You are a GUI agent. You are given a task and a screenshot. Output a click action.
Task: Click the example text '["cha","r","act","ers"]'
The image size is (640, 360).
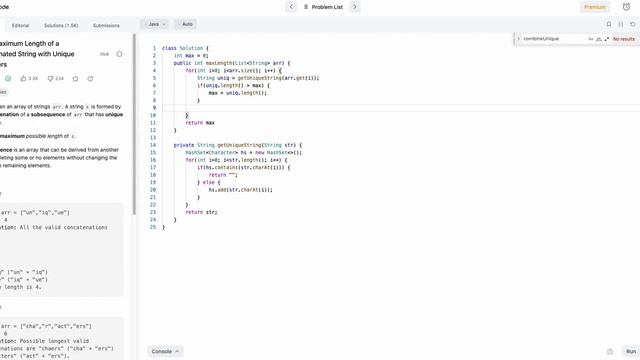tap(56, 326)
